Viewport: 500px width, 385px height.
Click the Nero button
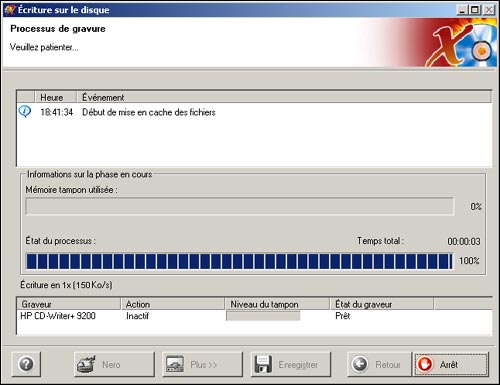pyautogui.click(x=114, y=364)
